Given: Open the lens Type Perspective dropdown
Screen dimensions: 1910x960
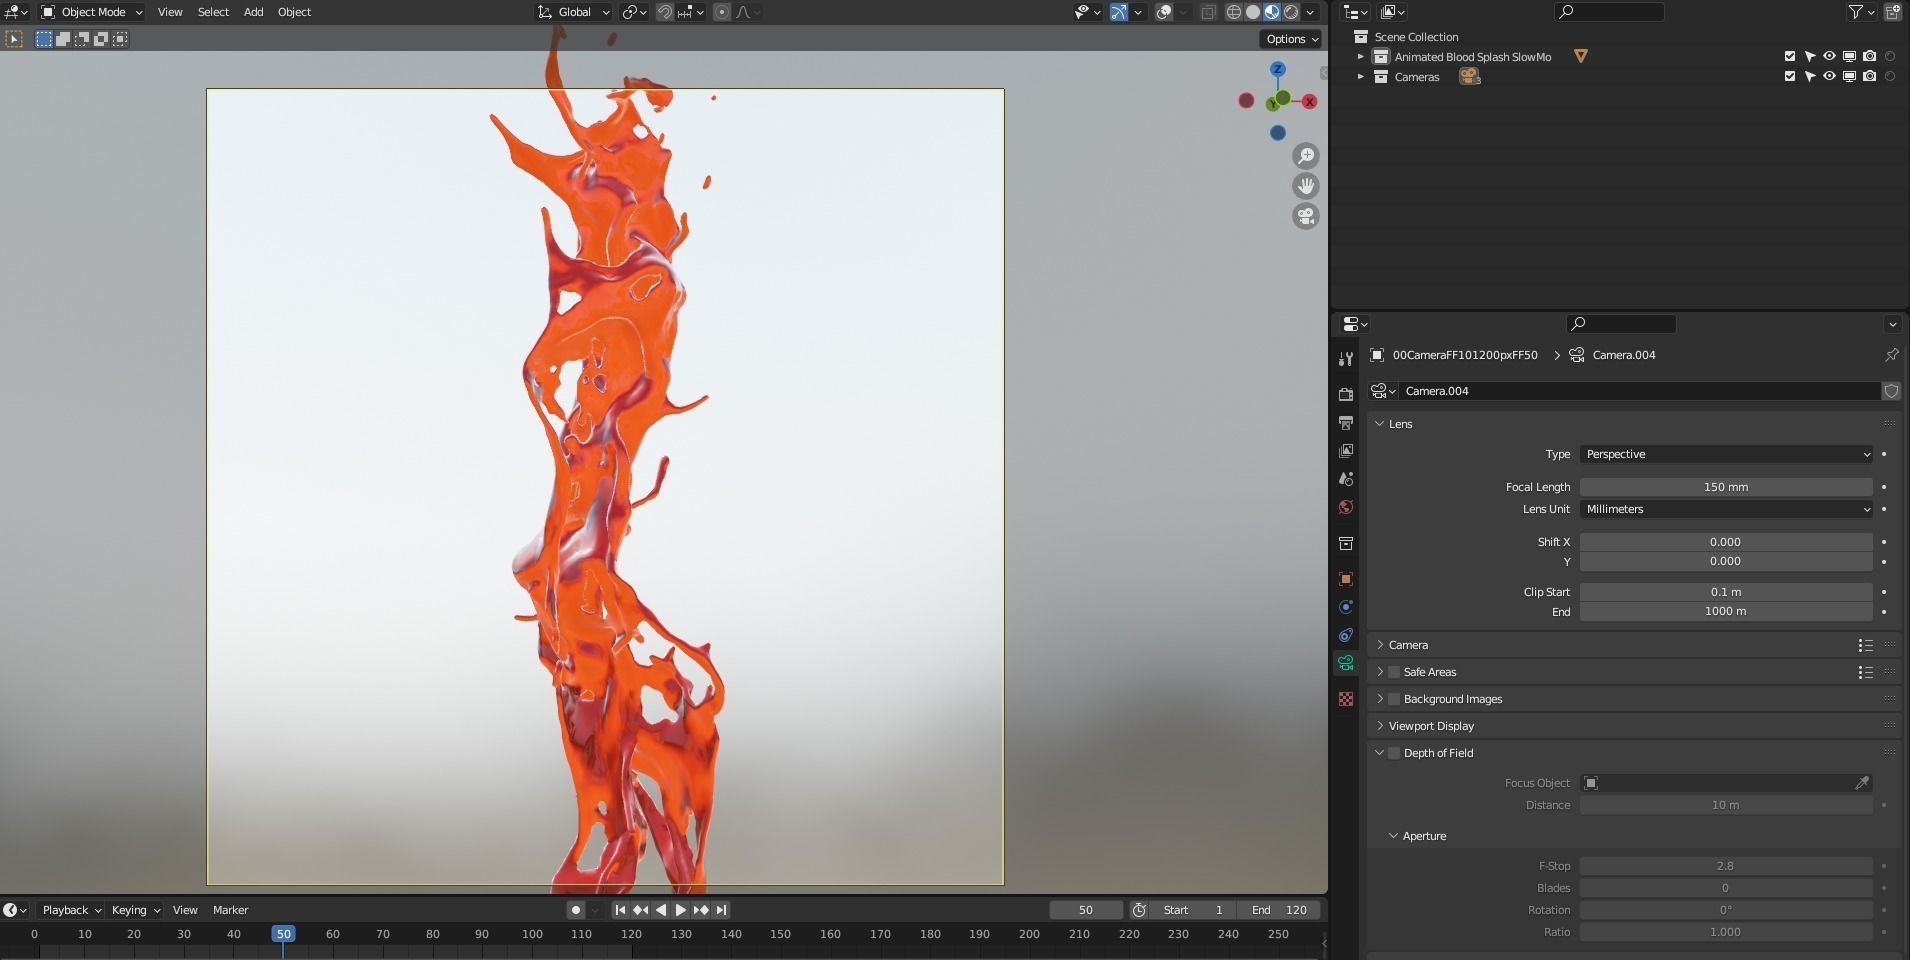Looking at the screenshot, I should [x=1726, y=454].
